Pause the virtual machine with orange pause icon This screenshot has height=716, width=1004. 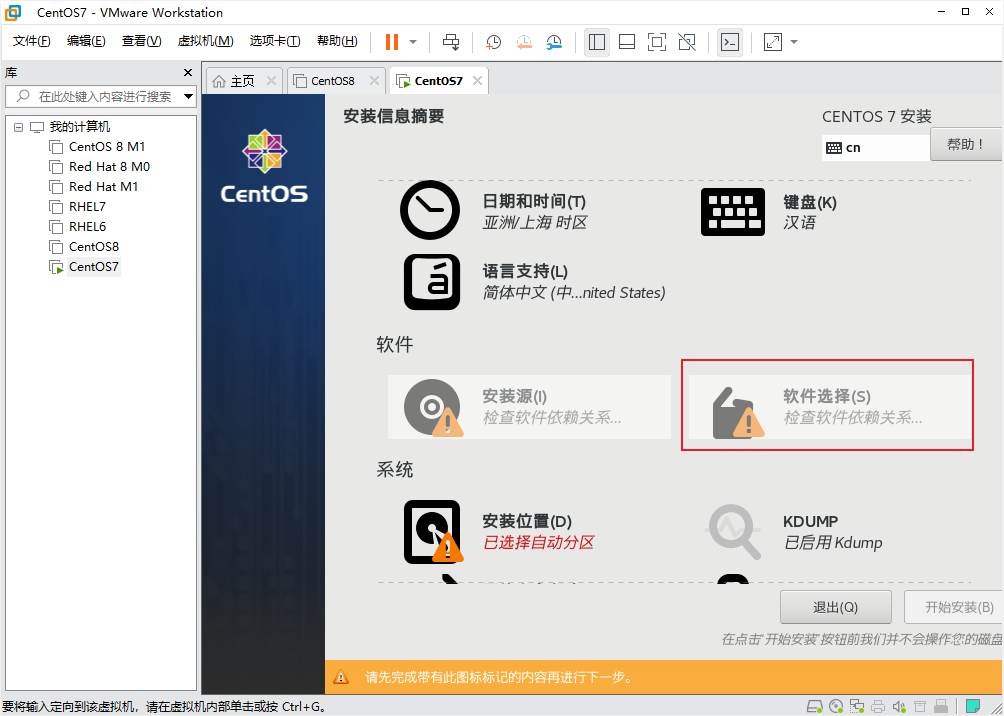(x=391, y=42)
